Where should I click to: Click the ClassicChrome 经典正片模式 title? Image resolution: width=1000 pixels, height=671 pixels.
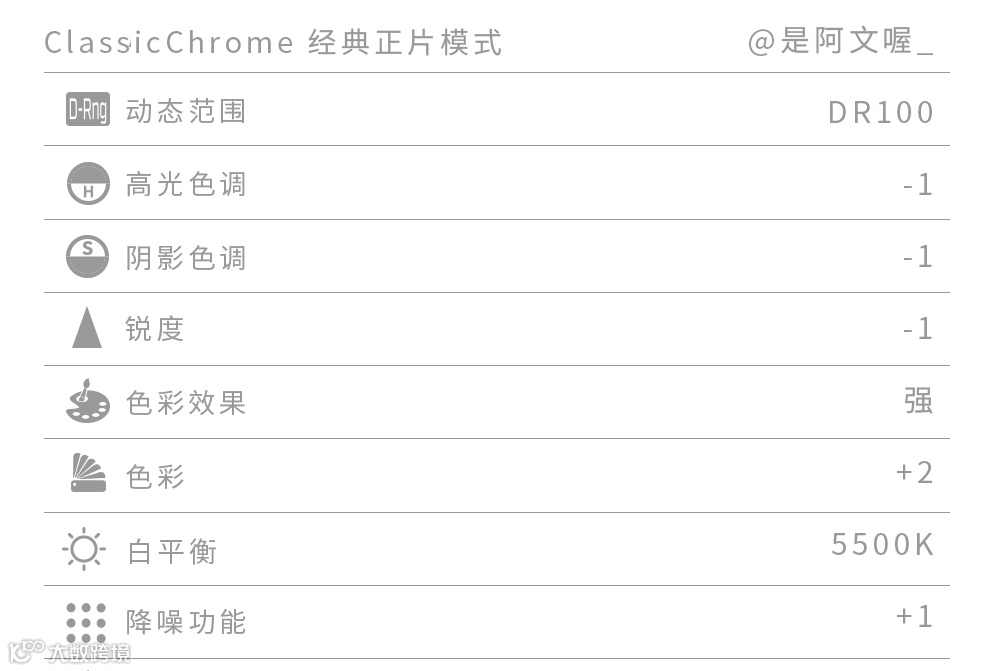(273, 43)
